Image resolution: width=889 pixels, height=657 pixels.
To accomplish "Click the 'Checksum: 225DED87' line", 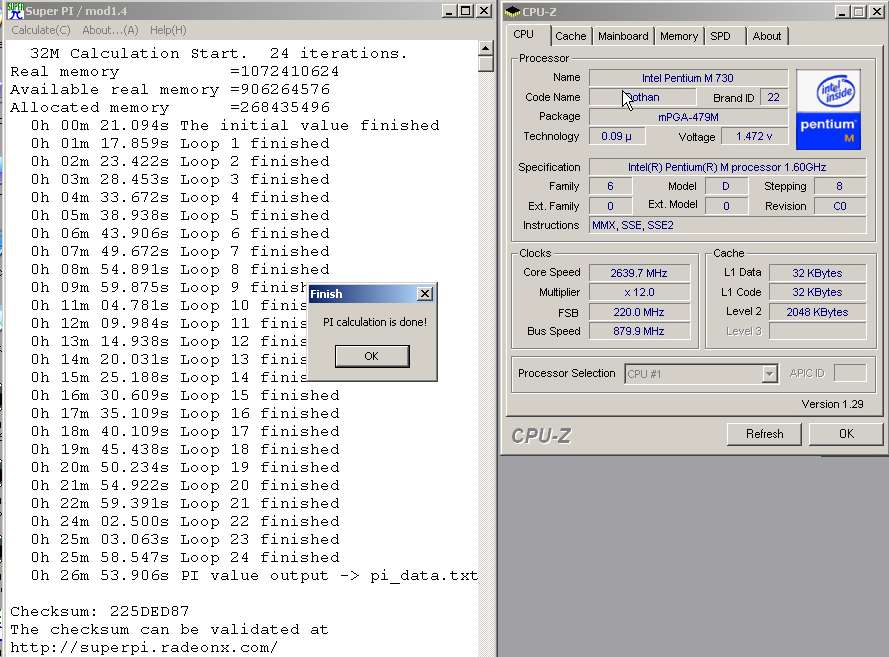I will coord(99,611).
